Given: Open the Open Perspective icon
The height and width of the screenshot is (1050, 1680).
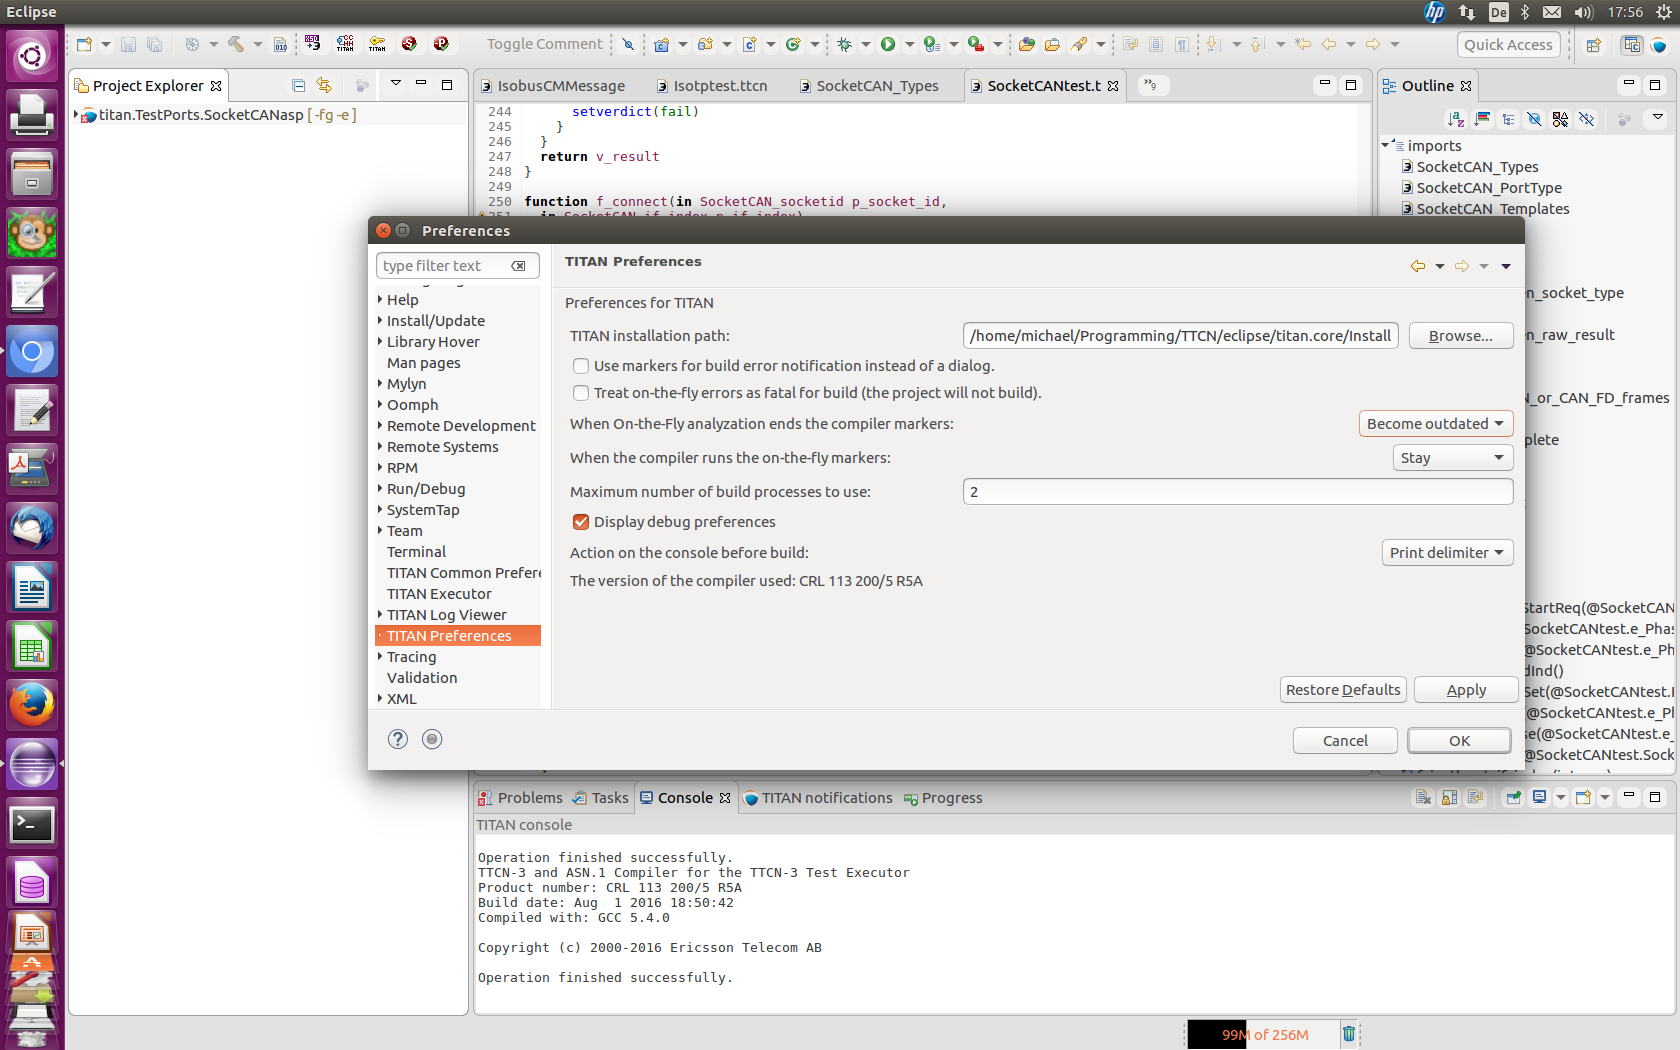Looking at the screenshot, I should pos(1594,45).
